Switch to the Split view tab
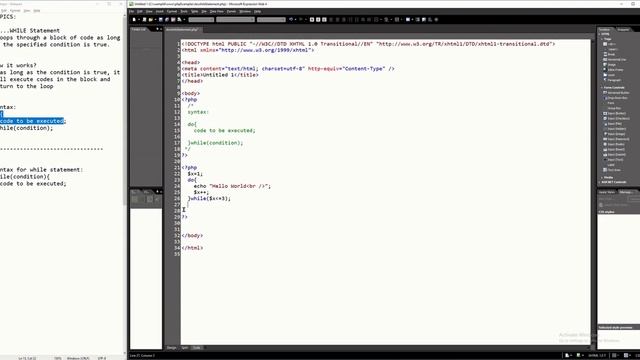 pos(185,348)
